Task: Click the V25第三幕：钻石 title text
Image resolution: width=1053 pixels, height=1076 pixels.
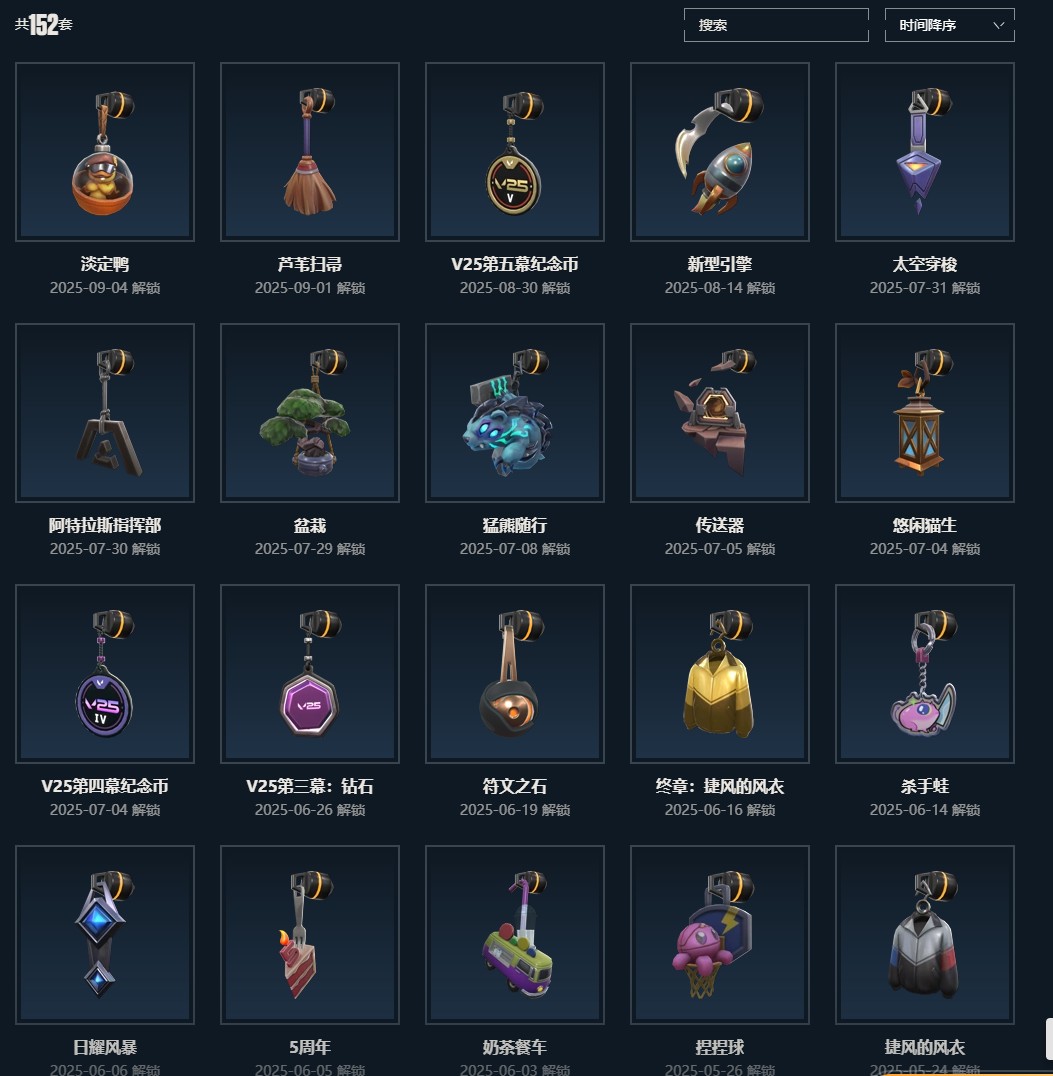Action: coord(310,786)
